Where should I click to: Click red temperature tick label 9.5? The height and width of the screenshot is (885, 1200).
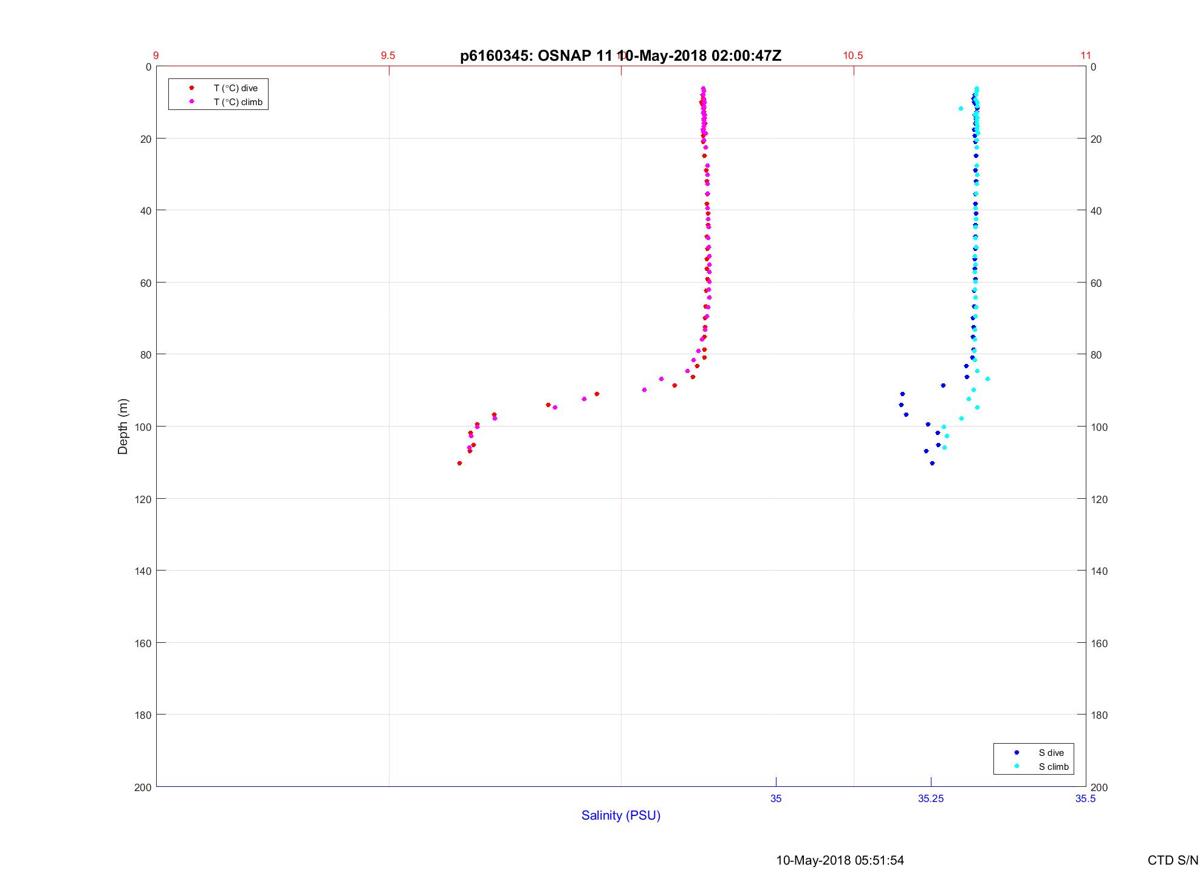click(x=388, y=56)
